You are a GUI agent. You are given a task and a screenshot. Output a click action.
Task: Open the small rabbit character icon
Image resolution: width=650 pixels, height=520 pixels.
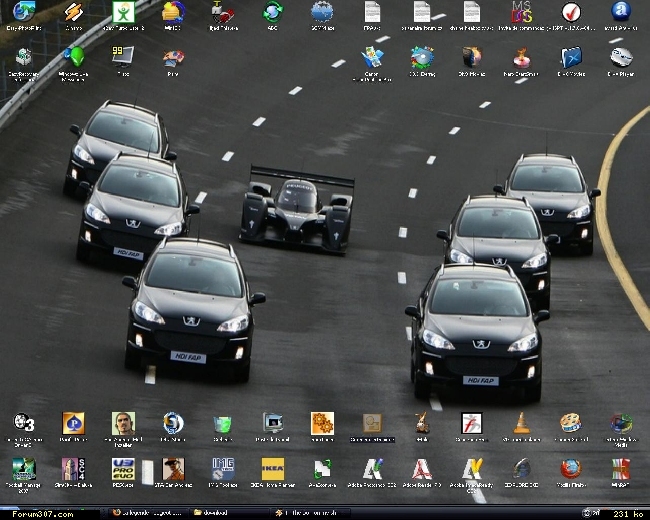tap(422, 423)
